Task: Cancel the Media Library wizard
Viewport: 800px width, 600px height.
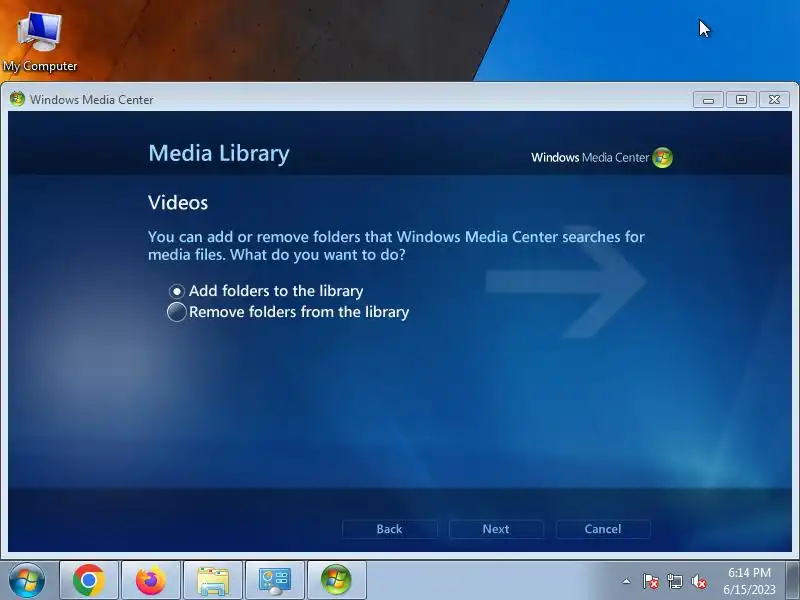Action: click(x=603, y=529)
